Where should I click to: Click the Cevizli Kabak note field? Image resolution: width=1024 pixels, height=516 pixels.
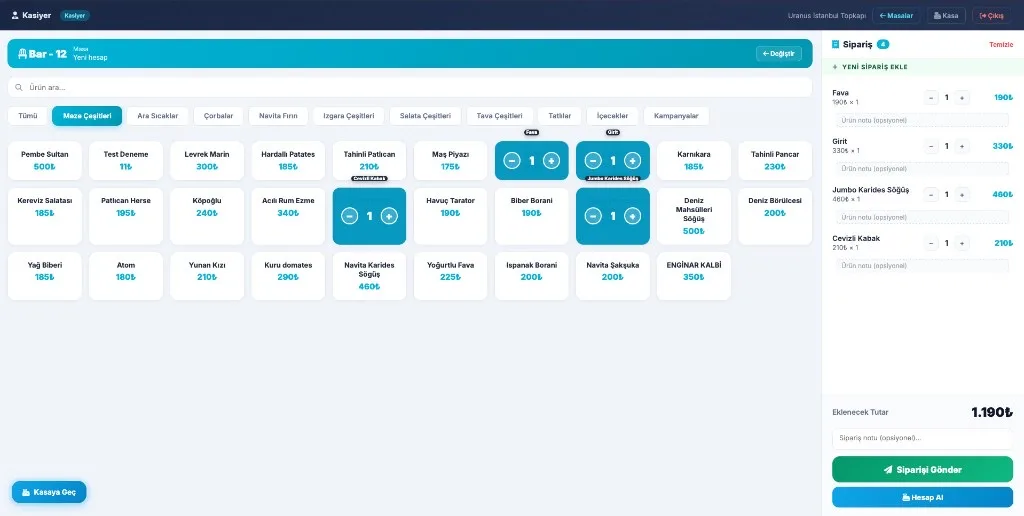[923, 265]
